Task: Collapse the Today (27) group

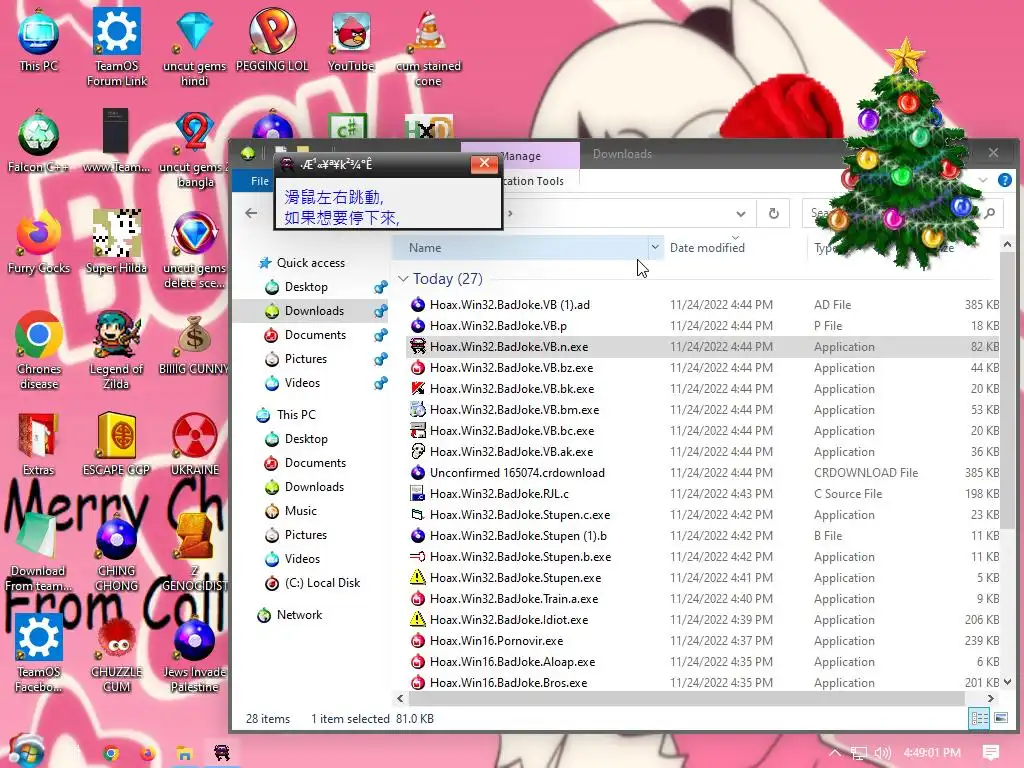Action: pyautogui.click(x=403, y=279)
